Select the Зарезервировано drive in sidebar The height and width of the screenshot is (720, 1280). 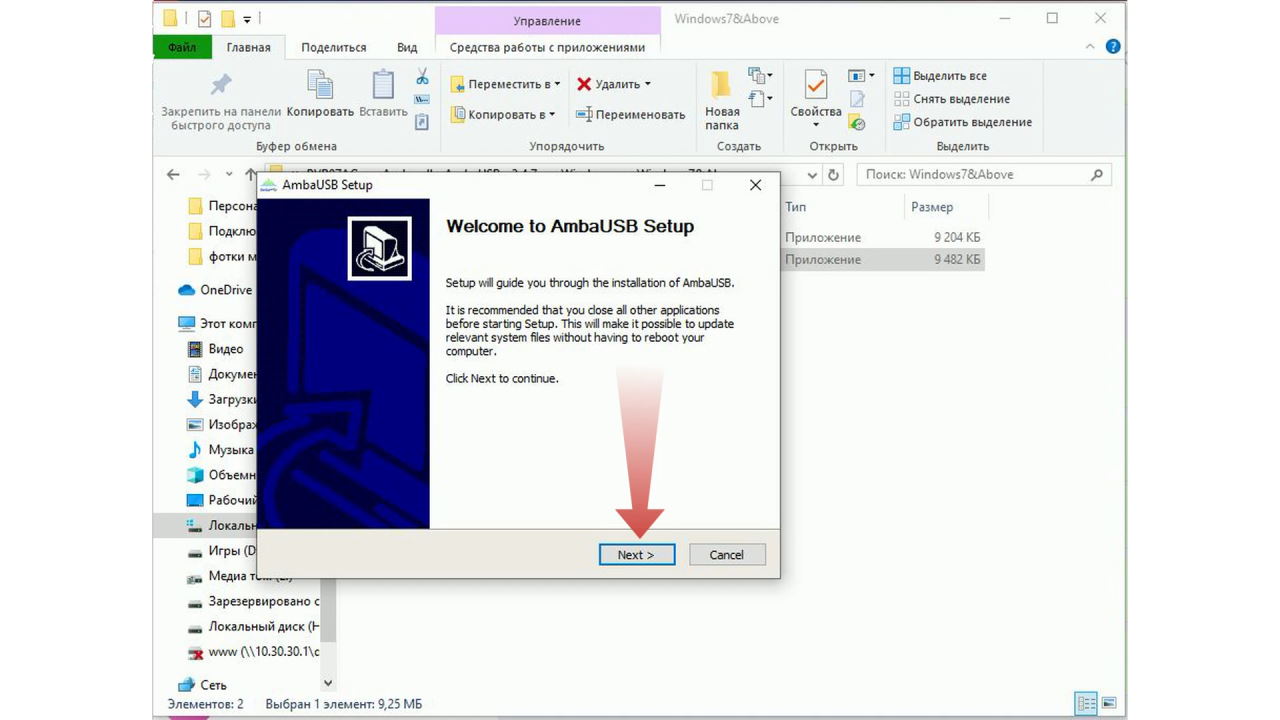click(x=253, y=602)
